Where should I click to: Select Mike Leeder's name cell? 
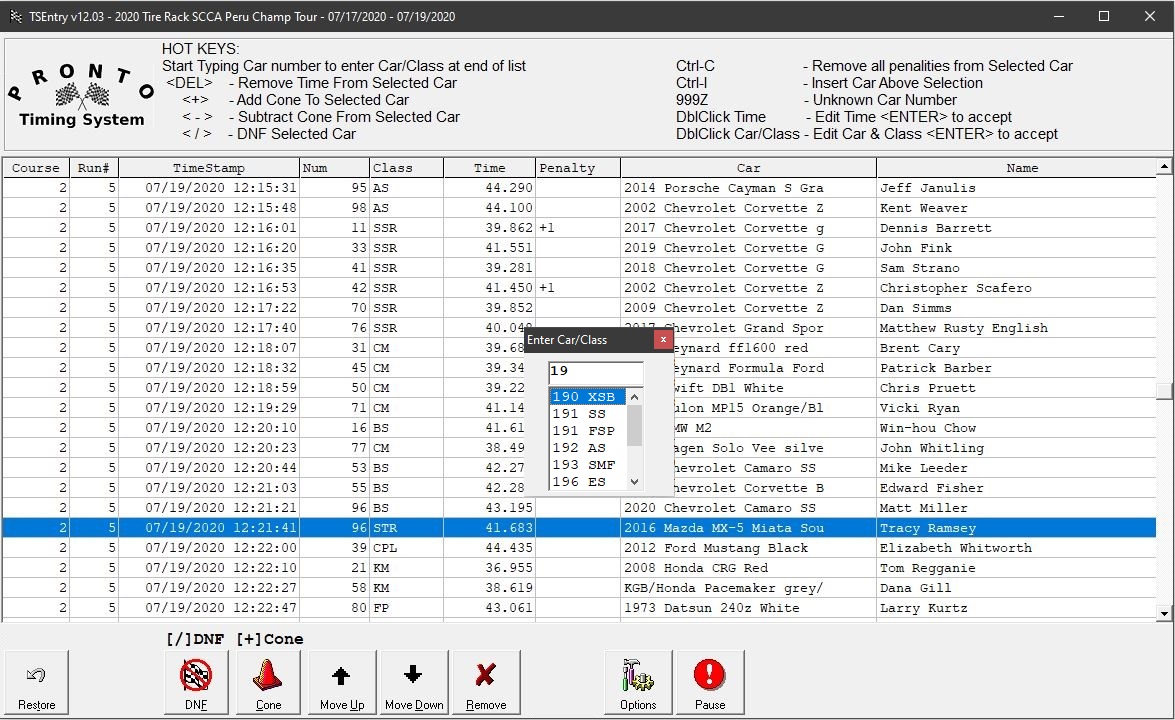(1015, 468)
